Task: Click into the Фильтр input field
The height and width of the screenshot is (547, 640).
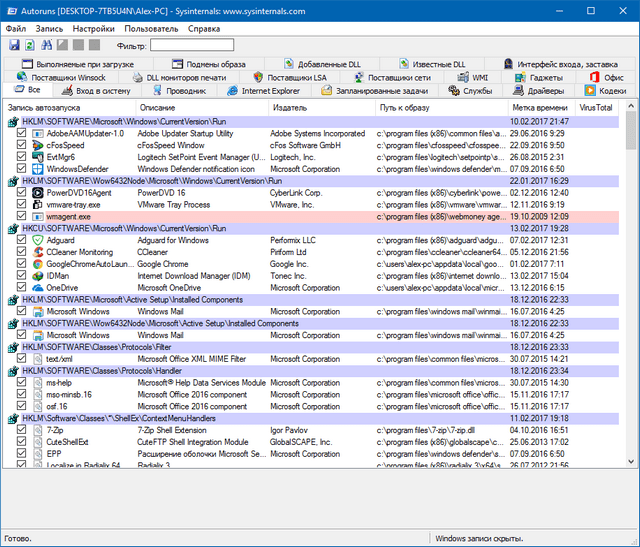Action: 192,45
